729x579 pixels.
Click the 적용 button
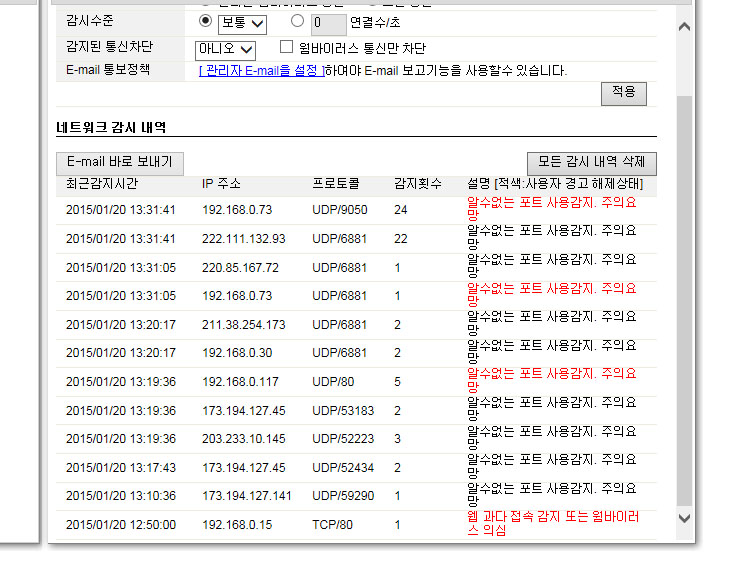point(623,93)
